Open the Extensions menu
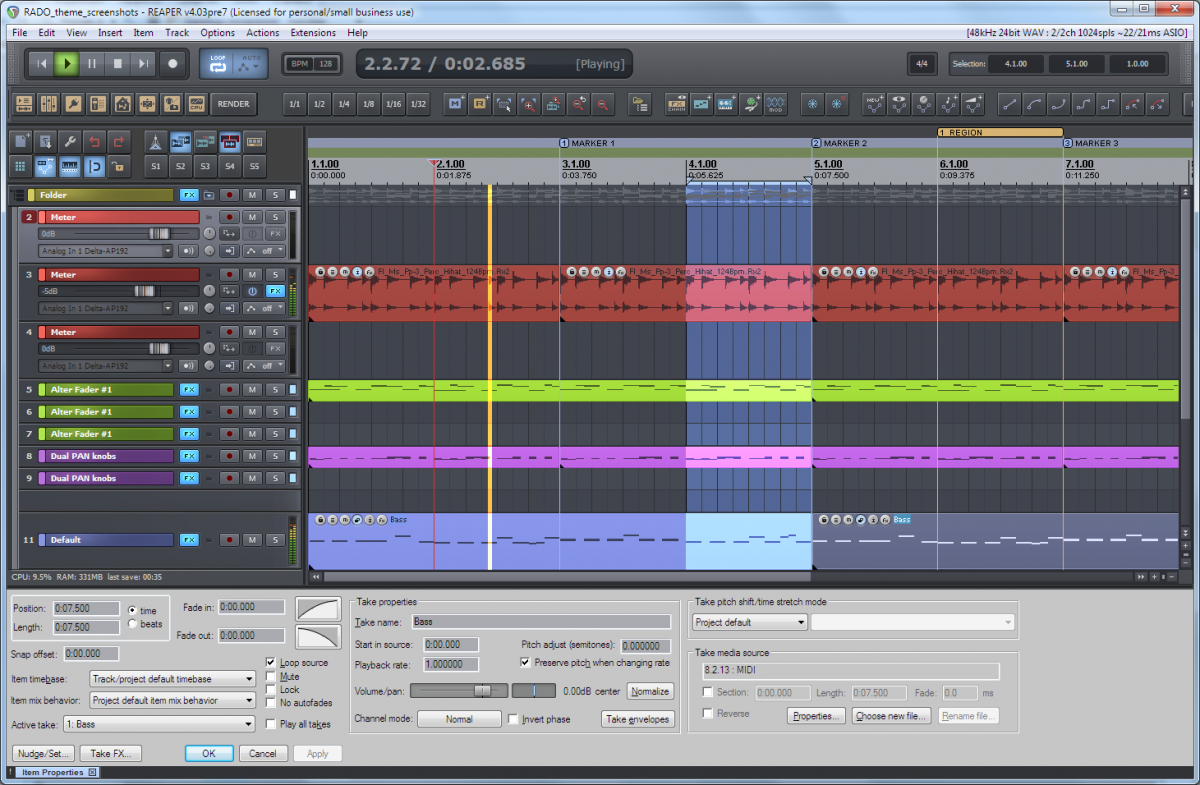The image size is (1200, 785). coord(313,33)
